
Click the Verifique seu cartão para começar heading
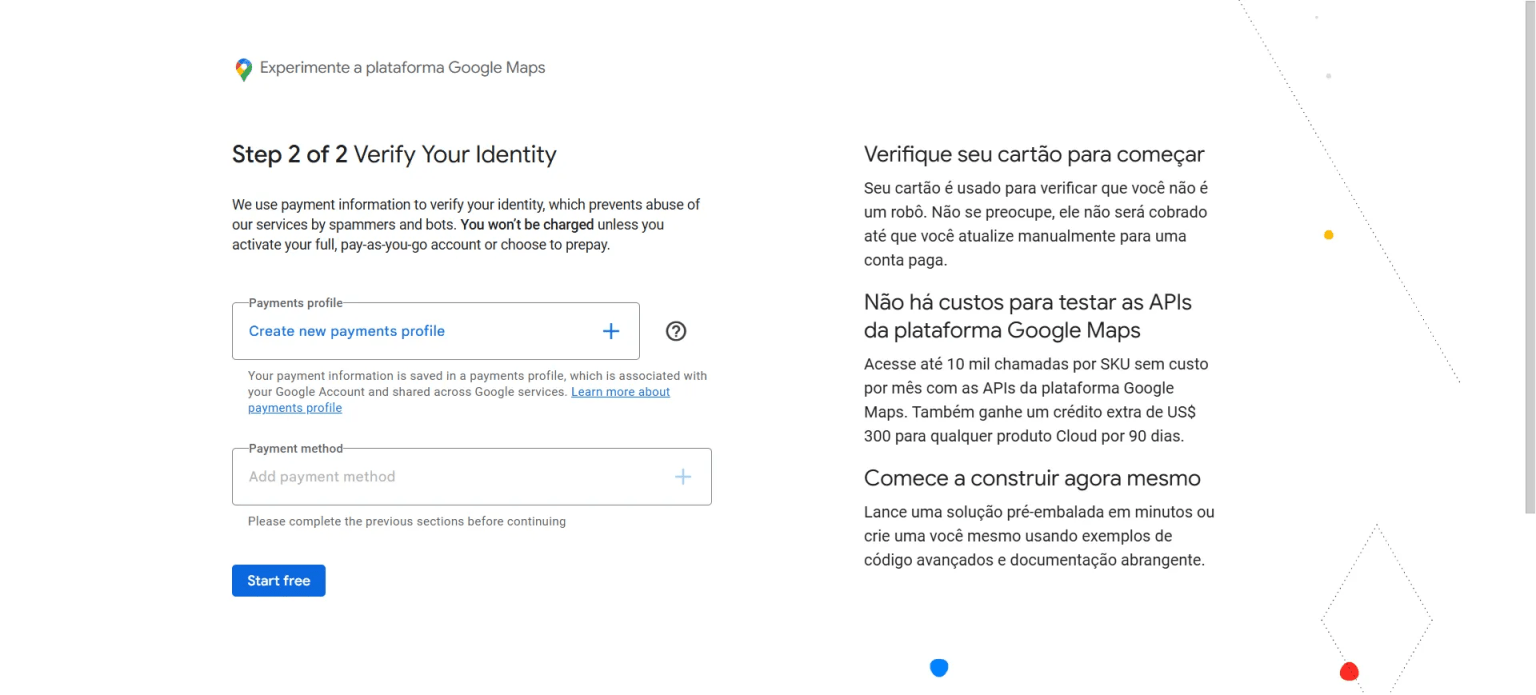(1034, 154)
